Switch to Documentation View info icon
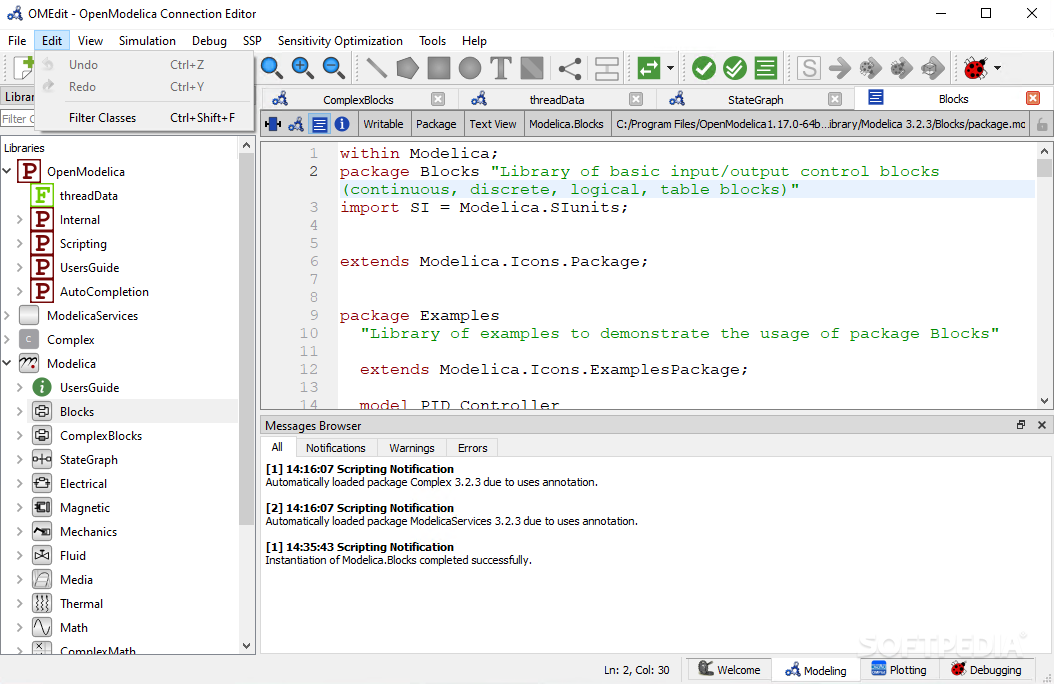This screenshot has width=1054, height=684. (342, 124)
